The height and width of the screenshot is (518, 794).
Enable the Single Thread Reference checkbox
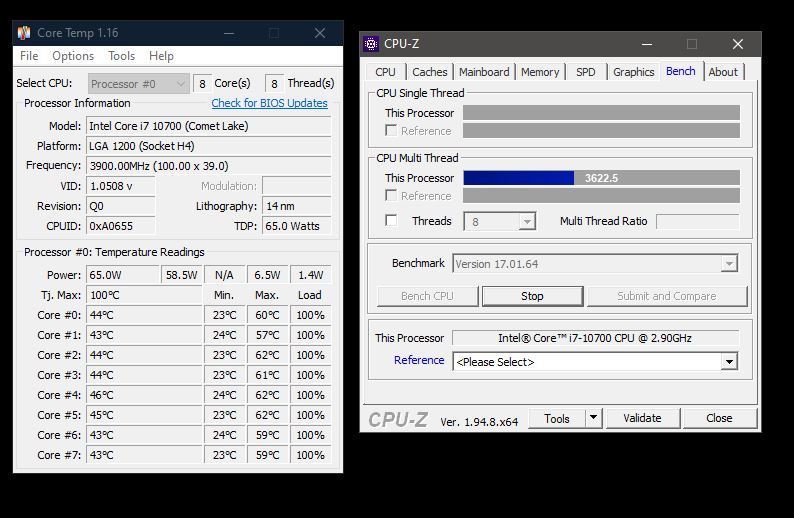391,131
